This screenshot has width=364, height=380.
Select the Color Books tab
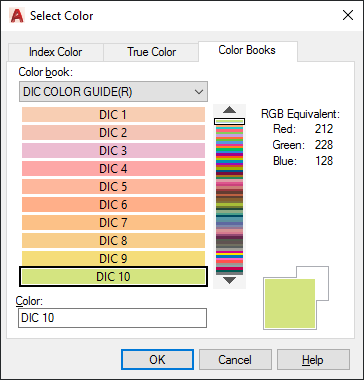pos(247,51)
